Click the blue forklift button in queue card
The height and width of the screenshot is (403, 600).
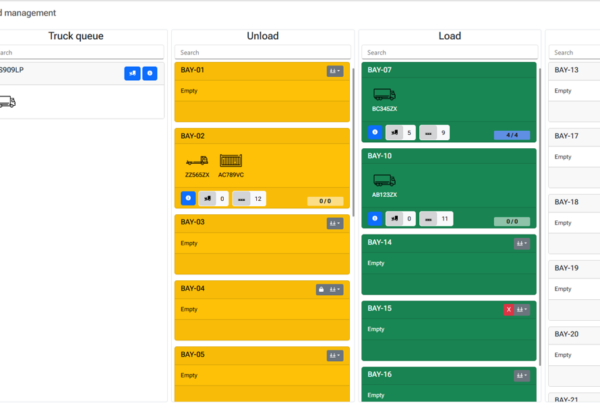132,73
